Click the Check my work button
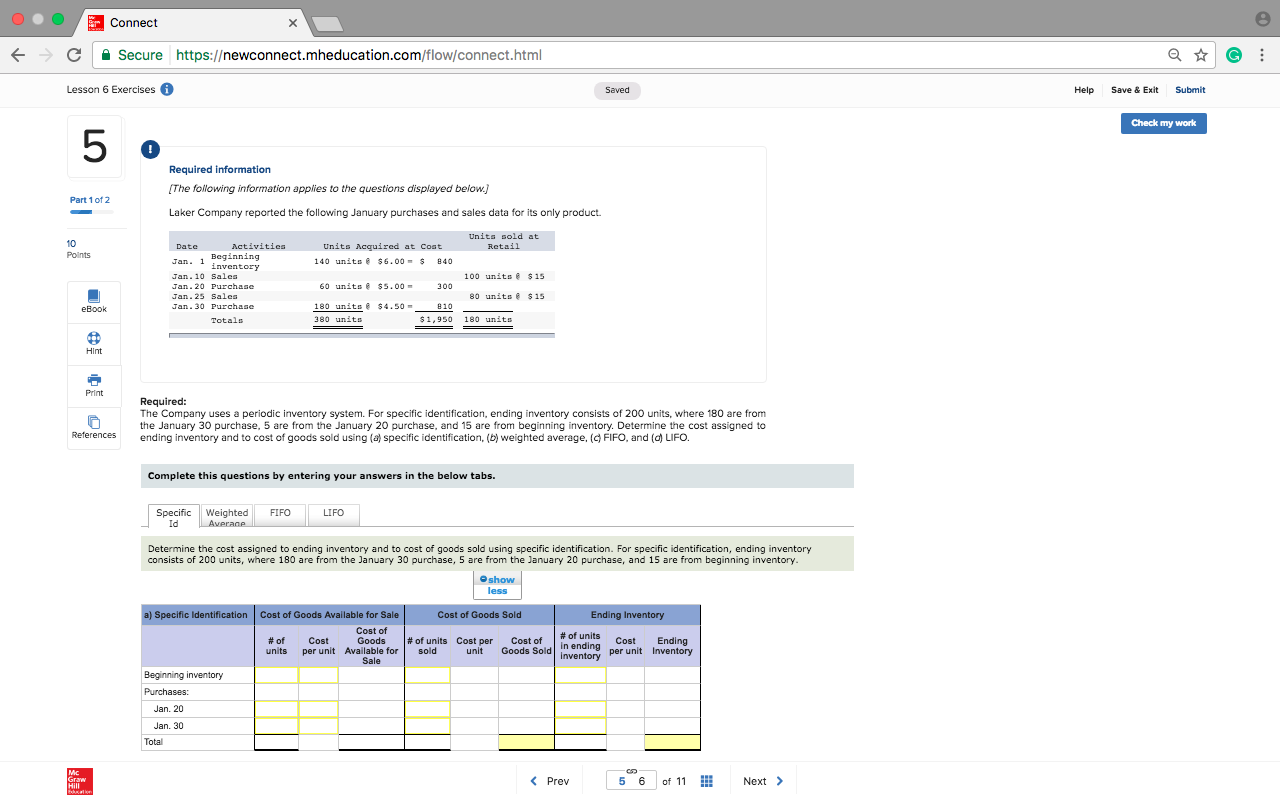 coord(1163,123)
